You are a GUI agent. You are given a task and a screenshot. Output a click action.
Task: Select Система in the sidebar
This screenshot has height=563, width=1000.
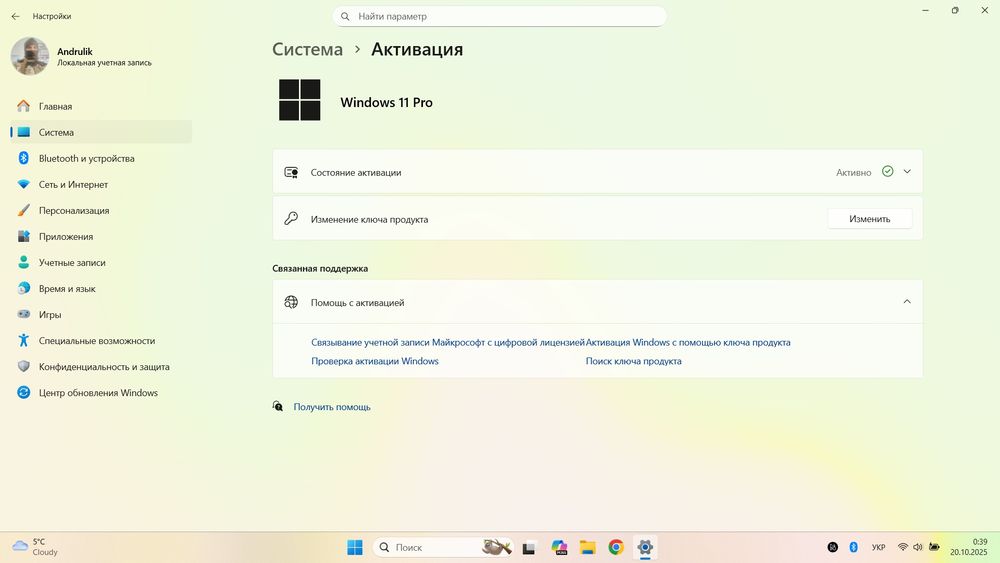[101, 132]
